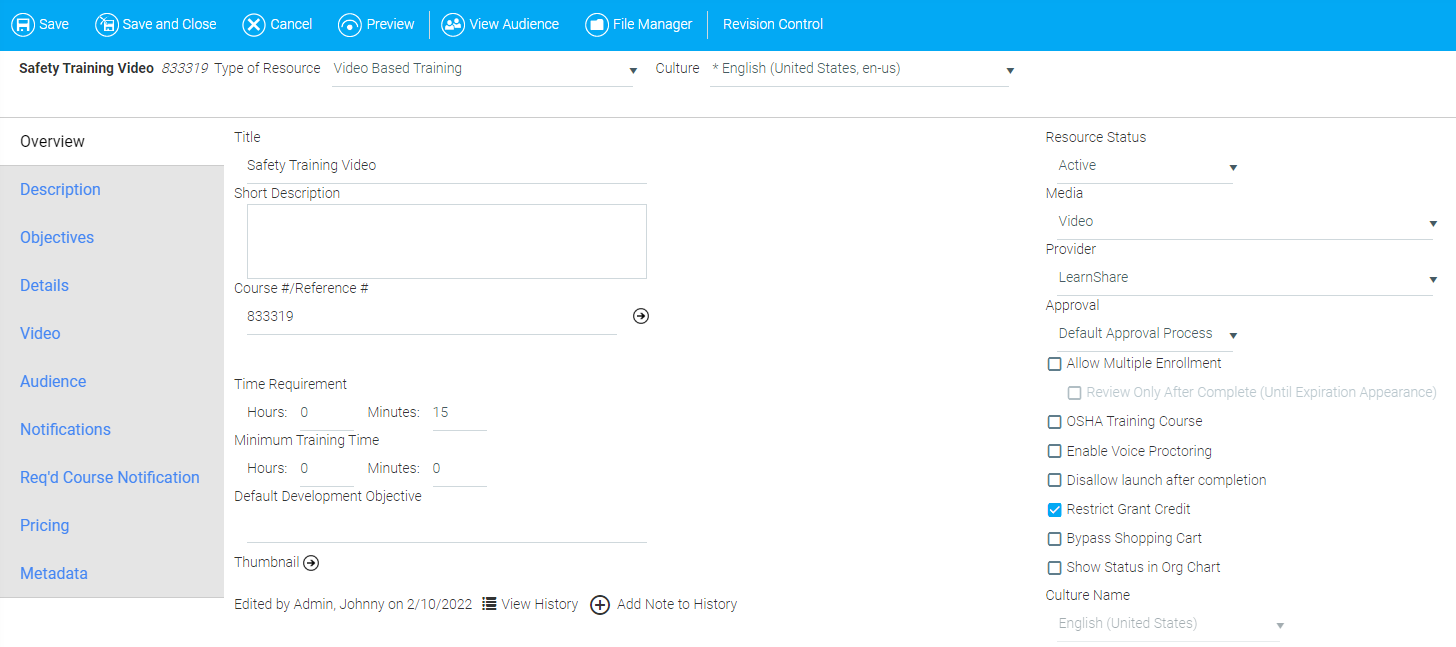
Task: Check the OSHA Training Course box
Action: [1054, 422]
